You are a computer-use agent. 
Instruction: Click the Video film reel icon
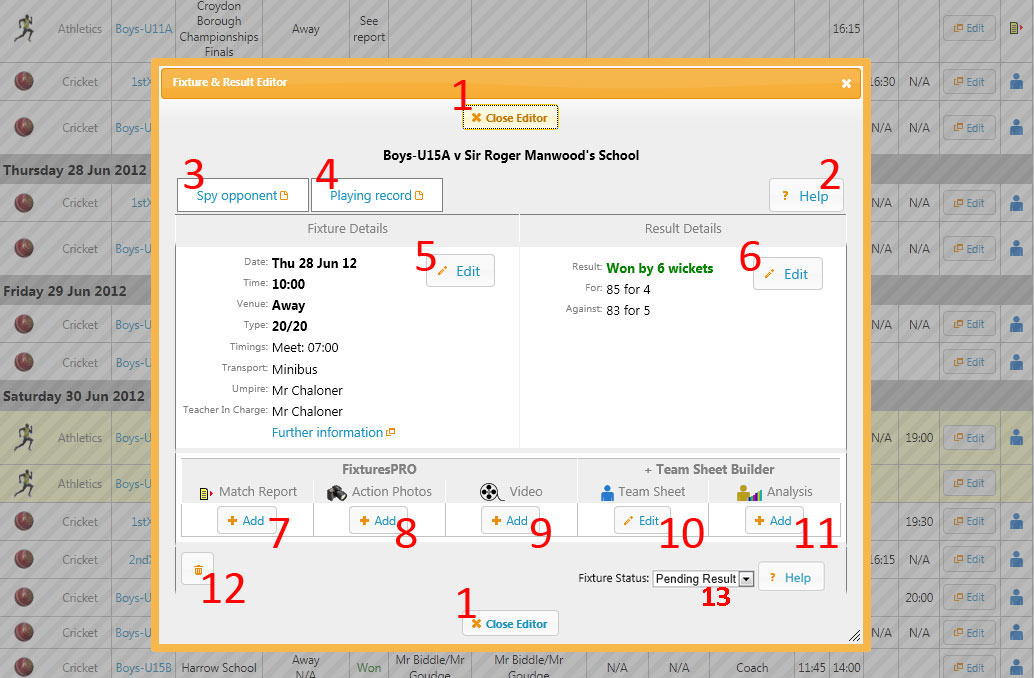tap(490, 492)
